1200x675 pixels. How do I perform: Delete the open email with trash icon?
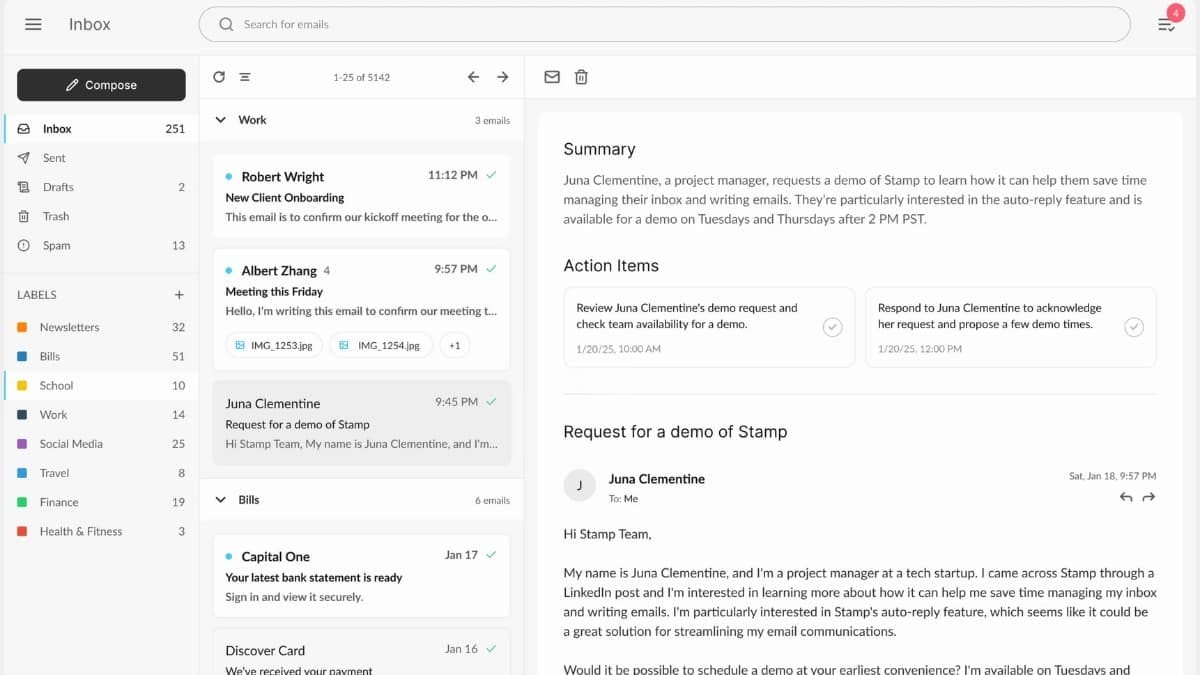[x=581, y=77]
